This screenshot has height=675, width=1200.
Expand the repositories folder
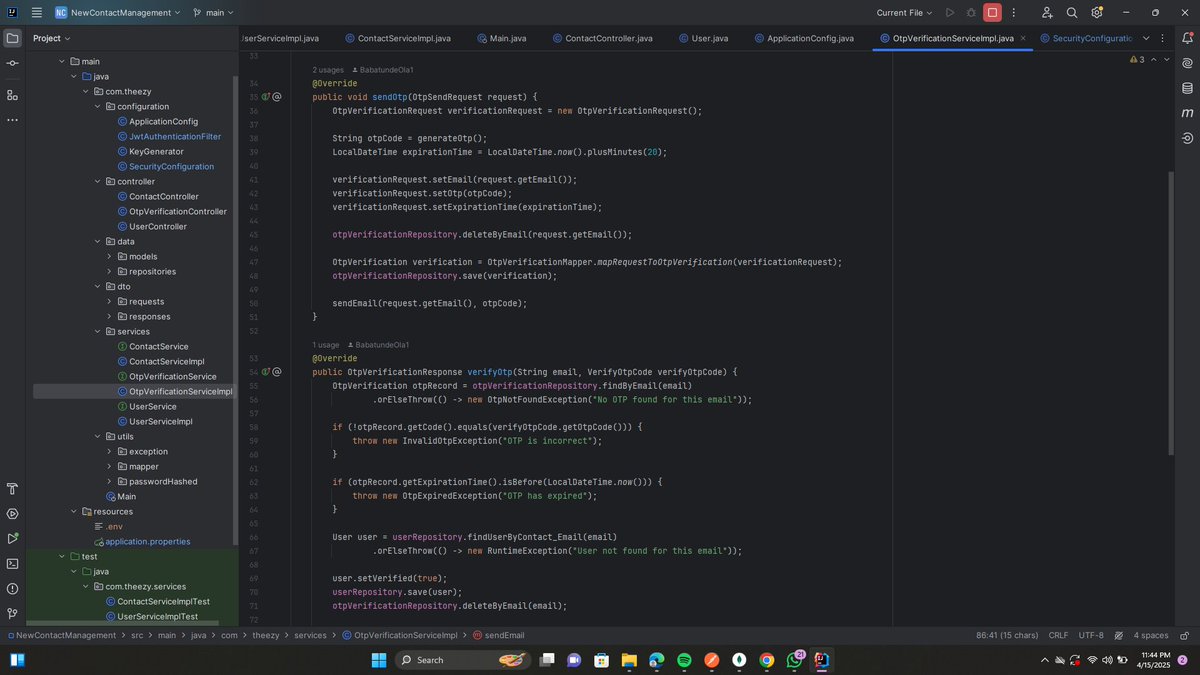coord(110,271)
